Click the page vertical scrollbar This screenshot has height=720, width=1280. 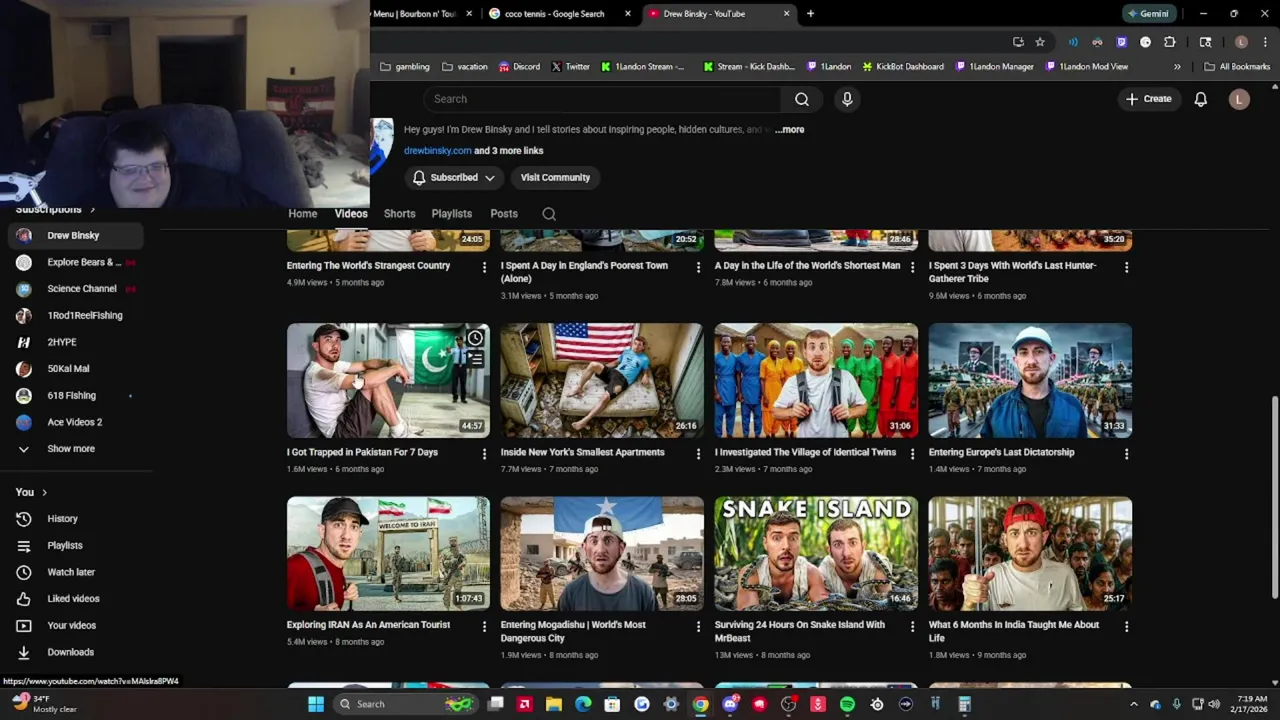tap(1274, 498)
